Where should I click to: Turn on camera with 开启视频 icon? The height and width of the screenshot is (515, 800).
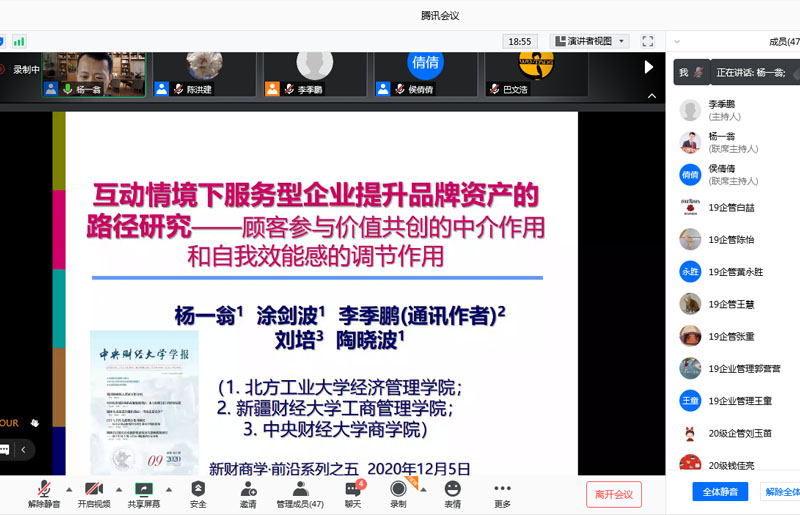[93, 490]
